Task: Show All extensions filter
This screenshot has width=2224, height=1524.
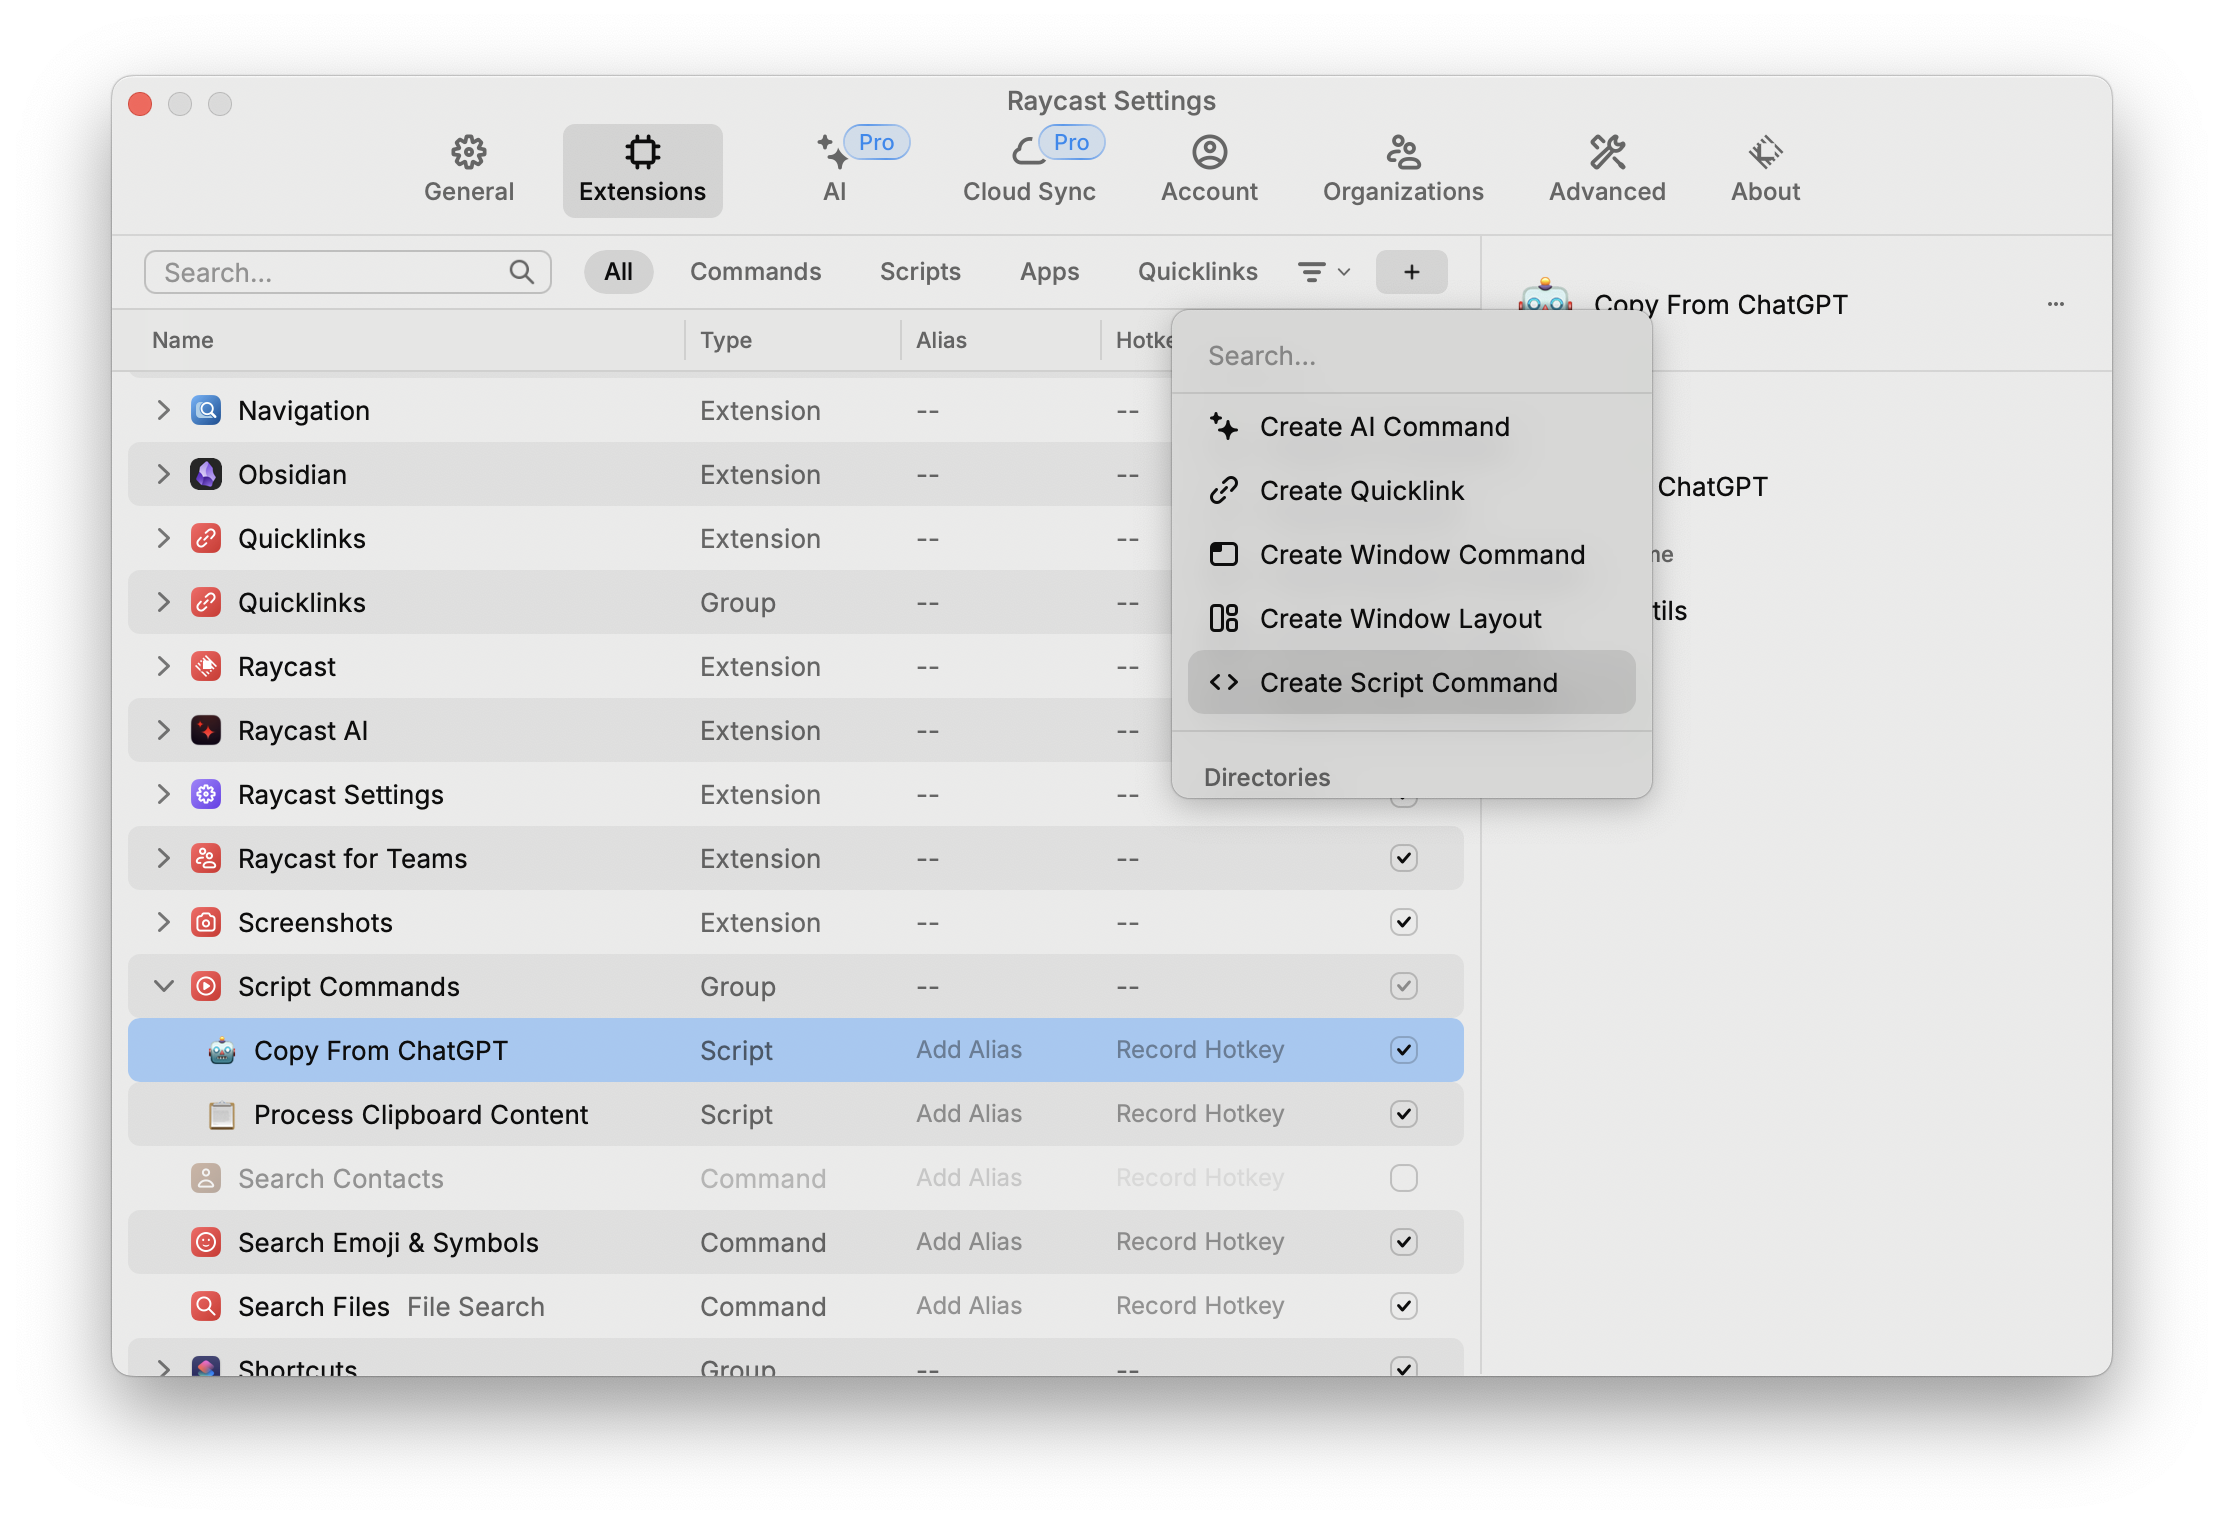Action: tap(618, 272)
